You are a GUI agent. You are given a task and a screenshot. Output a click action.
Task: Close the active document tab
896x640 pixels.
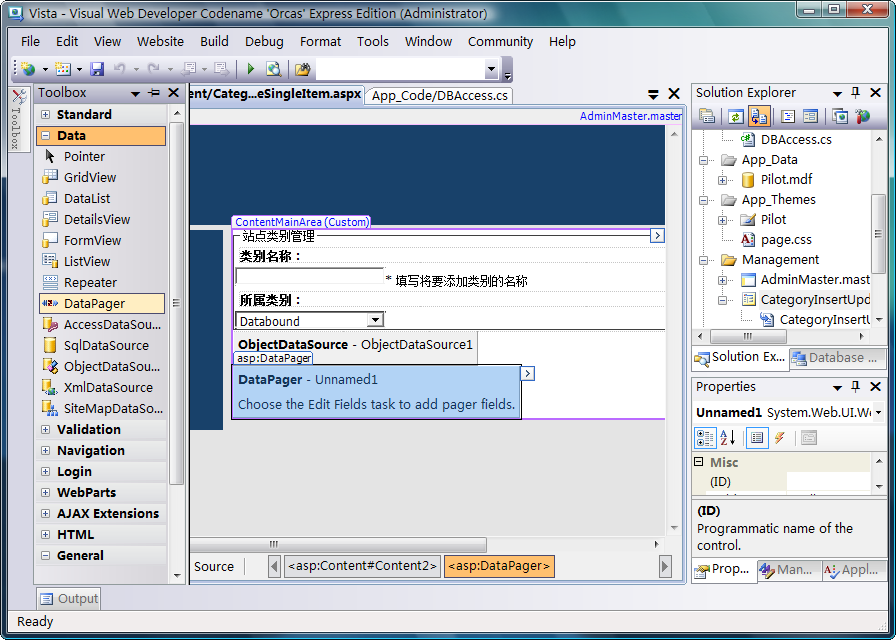[x=674, y=94]
